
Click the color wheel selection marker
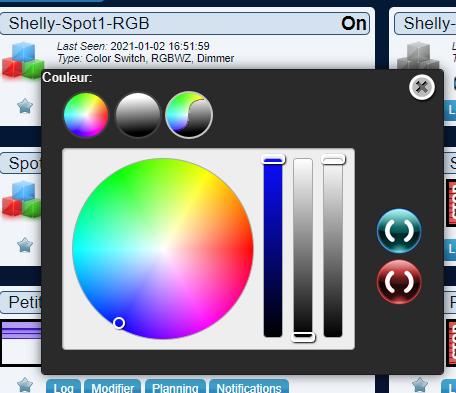[x=119, y=323]
